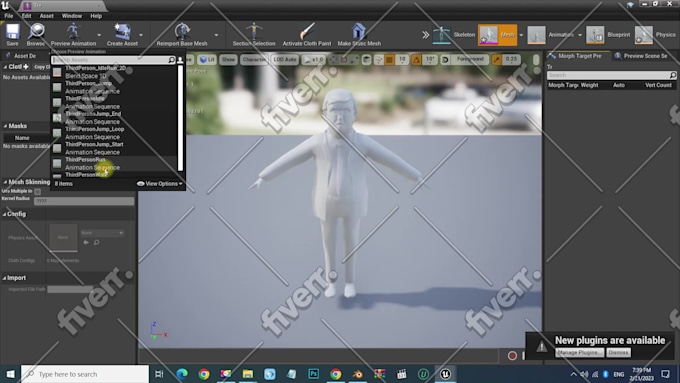The image size is (680, 383).
Task: Click the asset list vertical scrollbar
Action: tap(180, 118)
